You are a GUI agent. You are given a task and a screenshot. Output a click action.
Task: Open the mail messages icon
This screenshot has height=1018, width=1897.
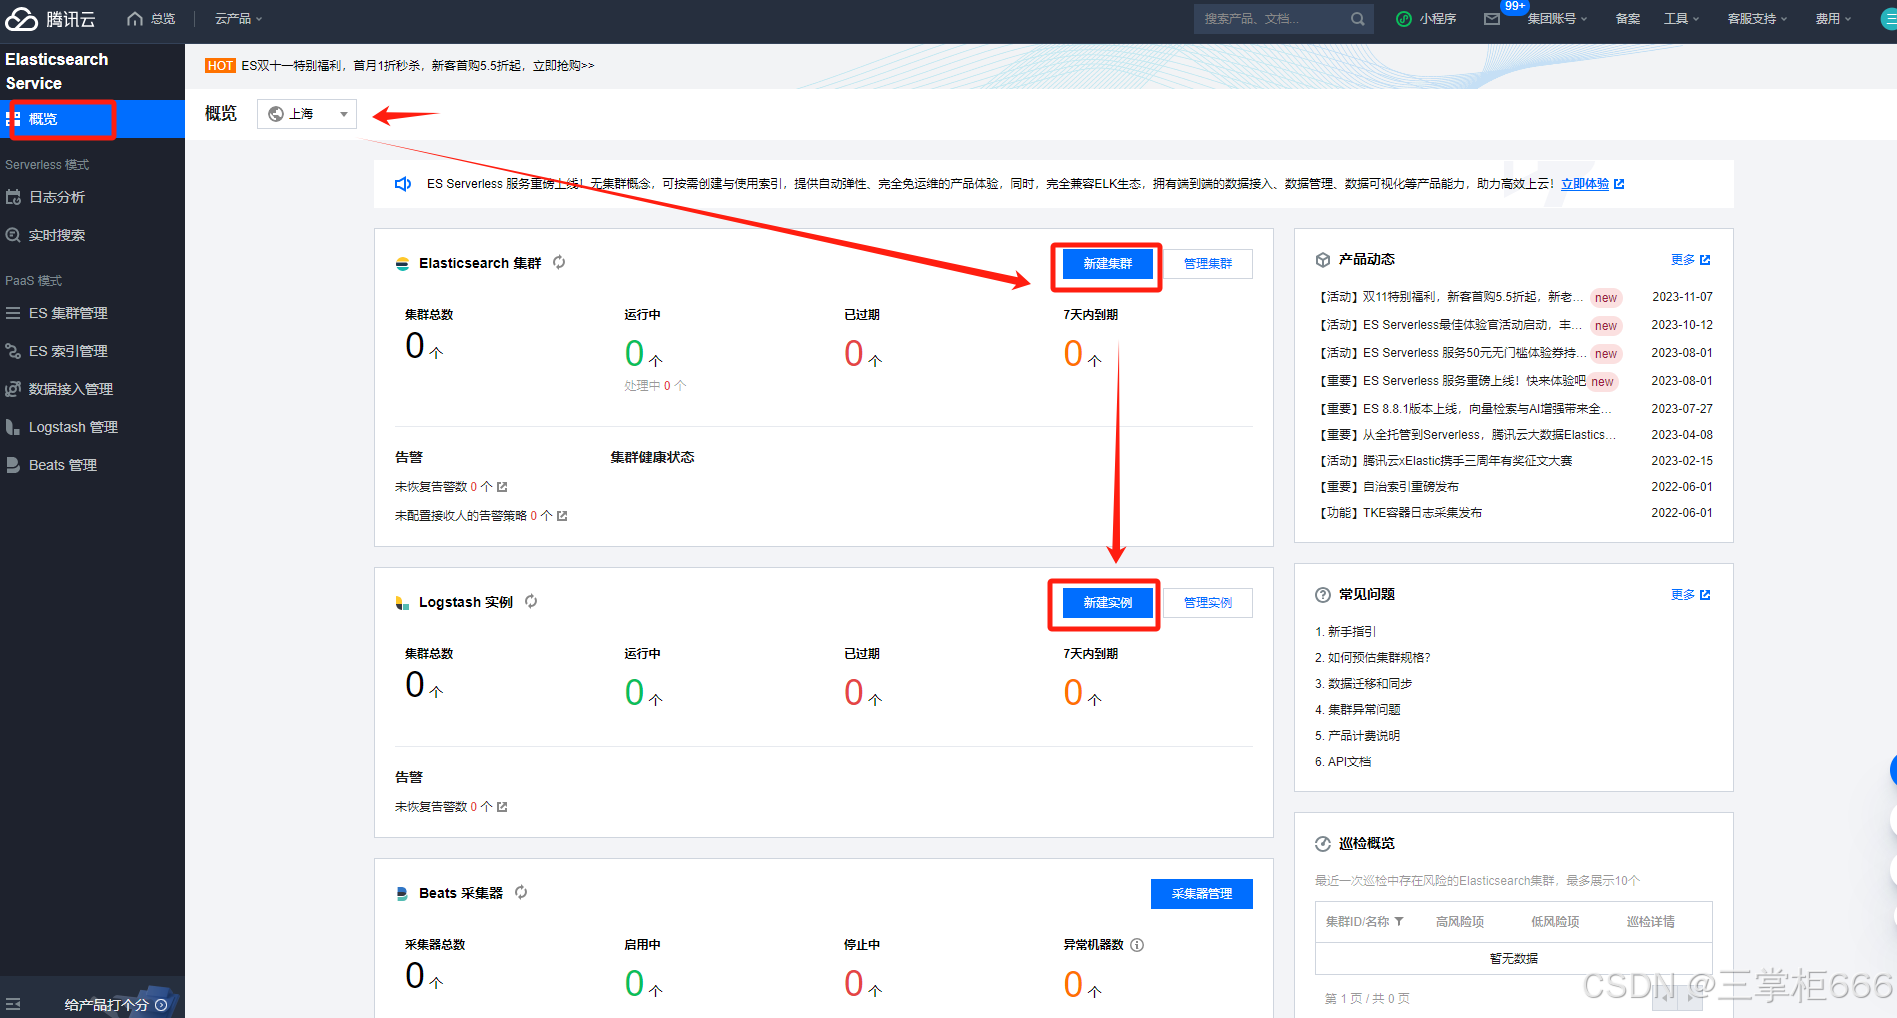click(x=1492, y=19)
